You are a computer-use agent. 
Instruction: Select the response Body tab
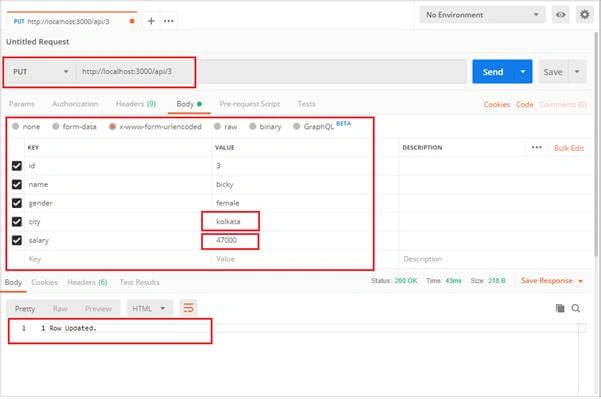13,282
